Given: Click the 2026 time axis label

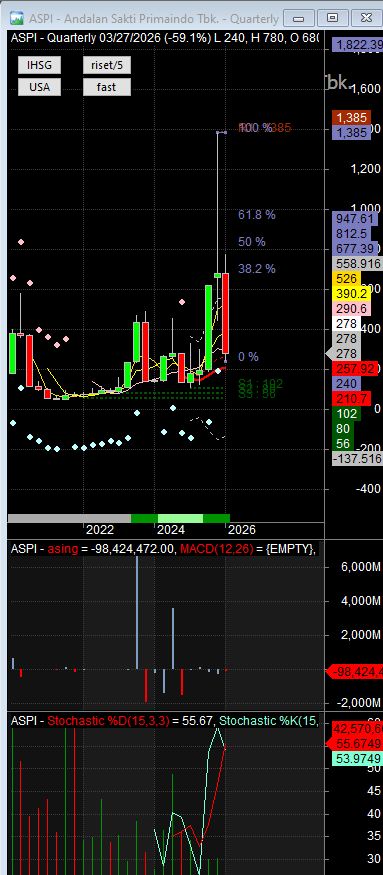Looking at the screenshot, I should click(x=242, y=530).
